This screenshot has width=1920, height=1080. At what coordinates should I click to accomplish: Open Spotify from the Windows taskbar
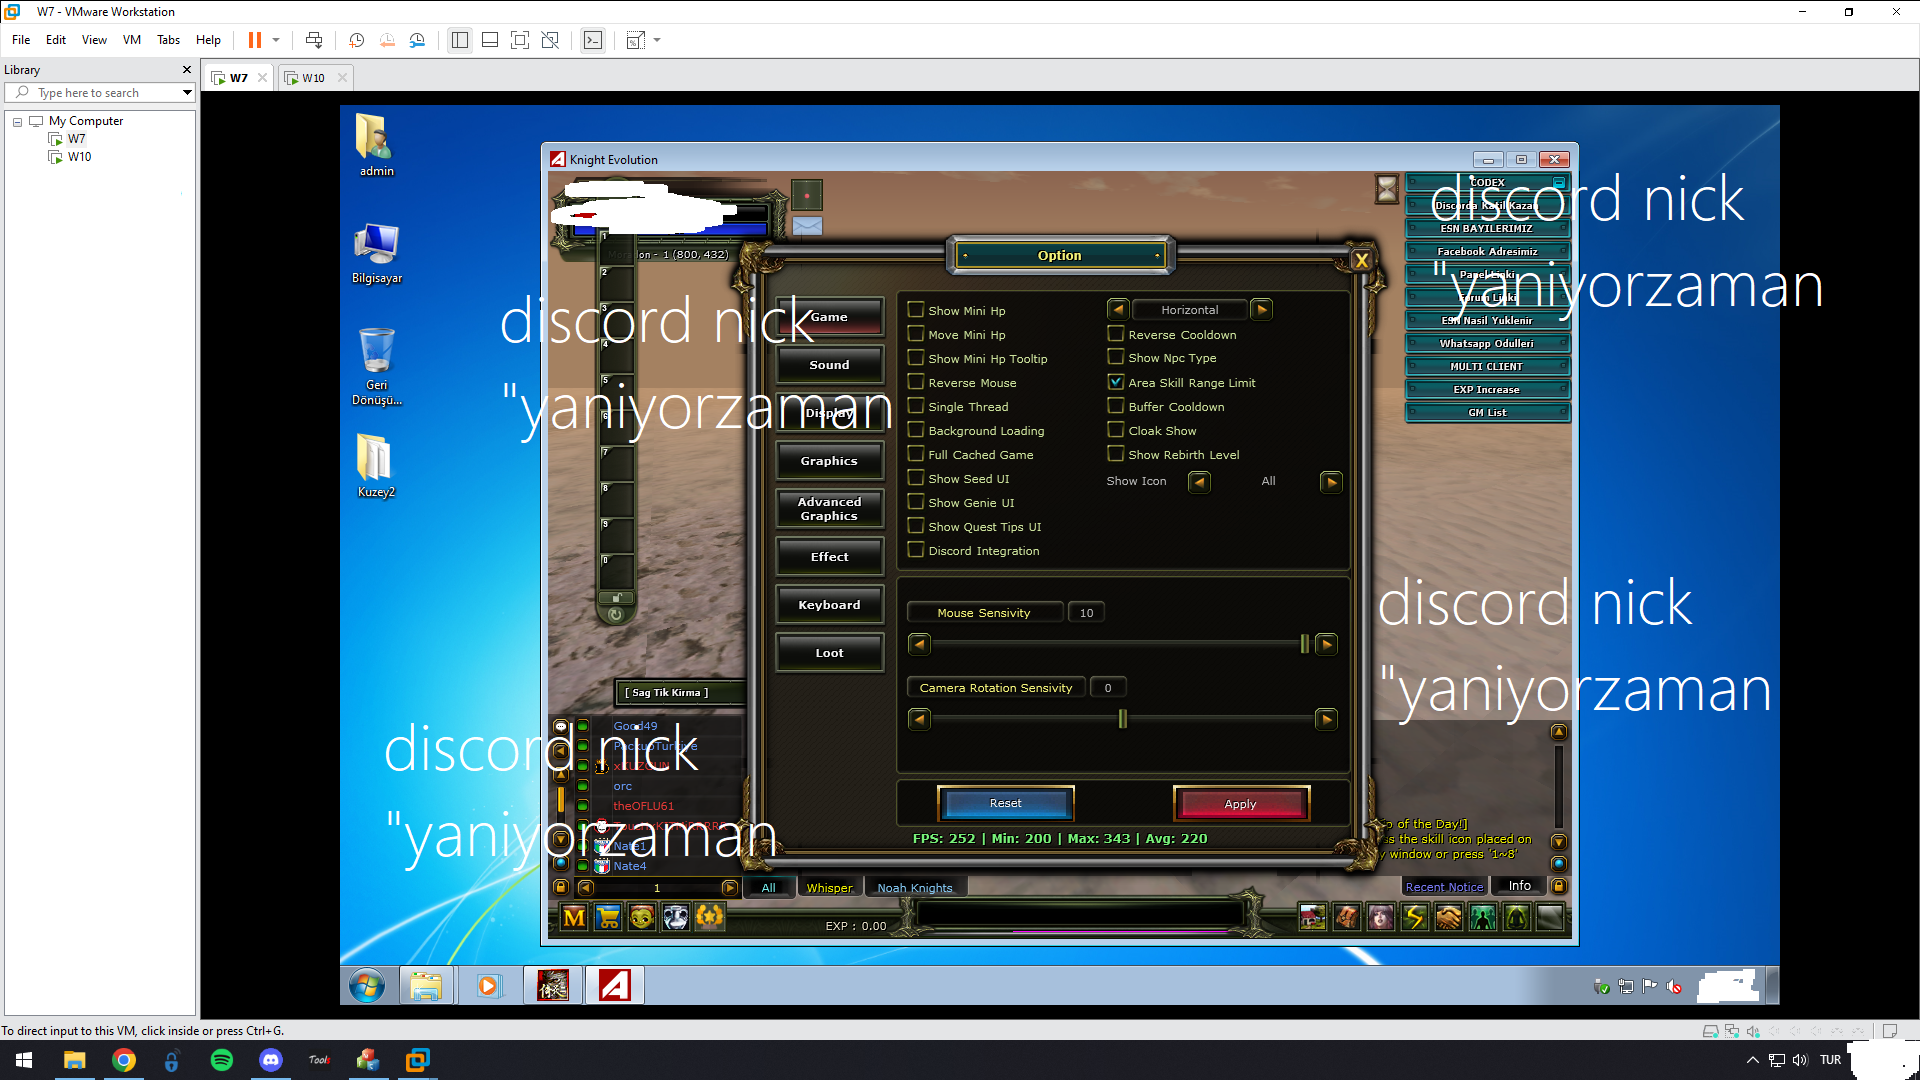pos(222,1060)
